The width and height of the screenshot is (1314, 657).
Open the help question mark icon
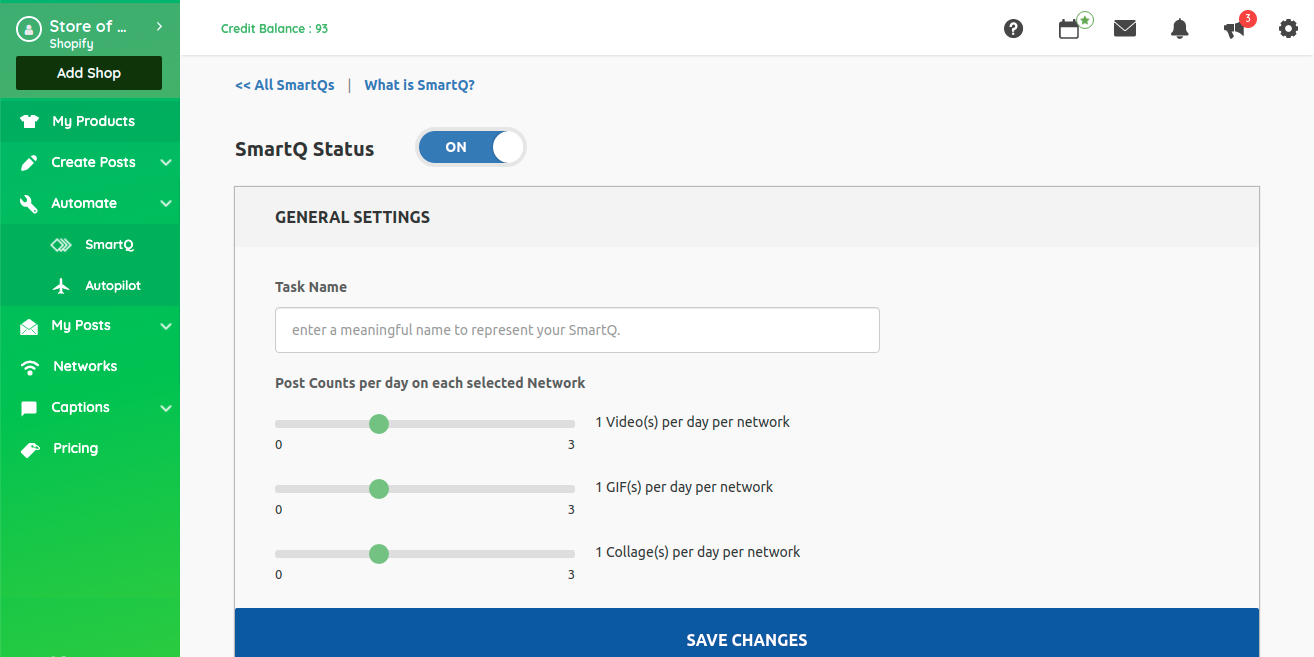click(x=1013, y=29)
